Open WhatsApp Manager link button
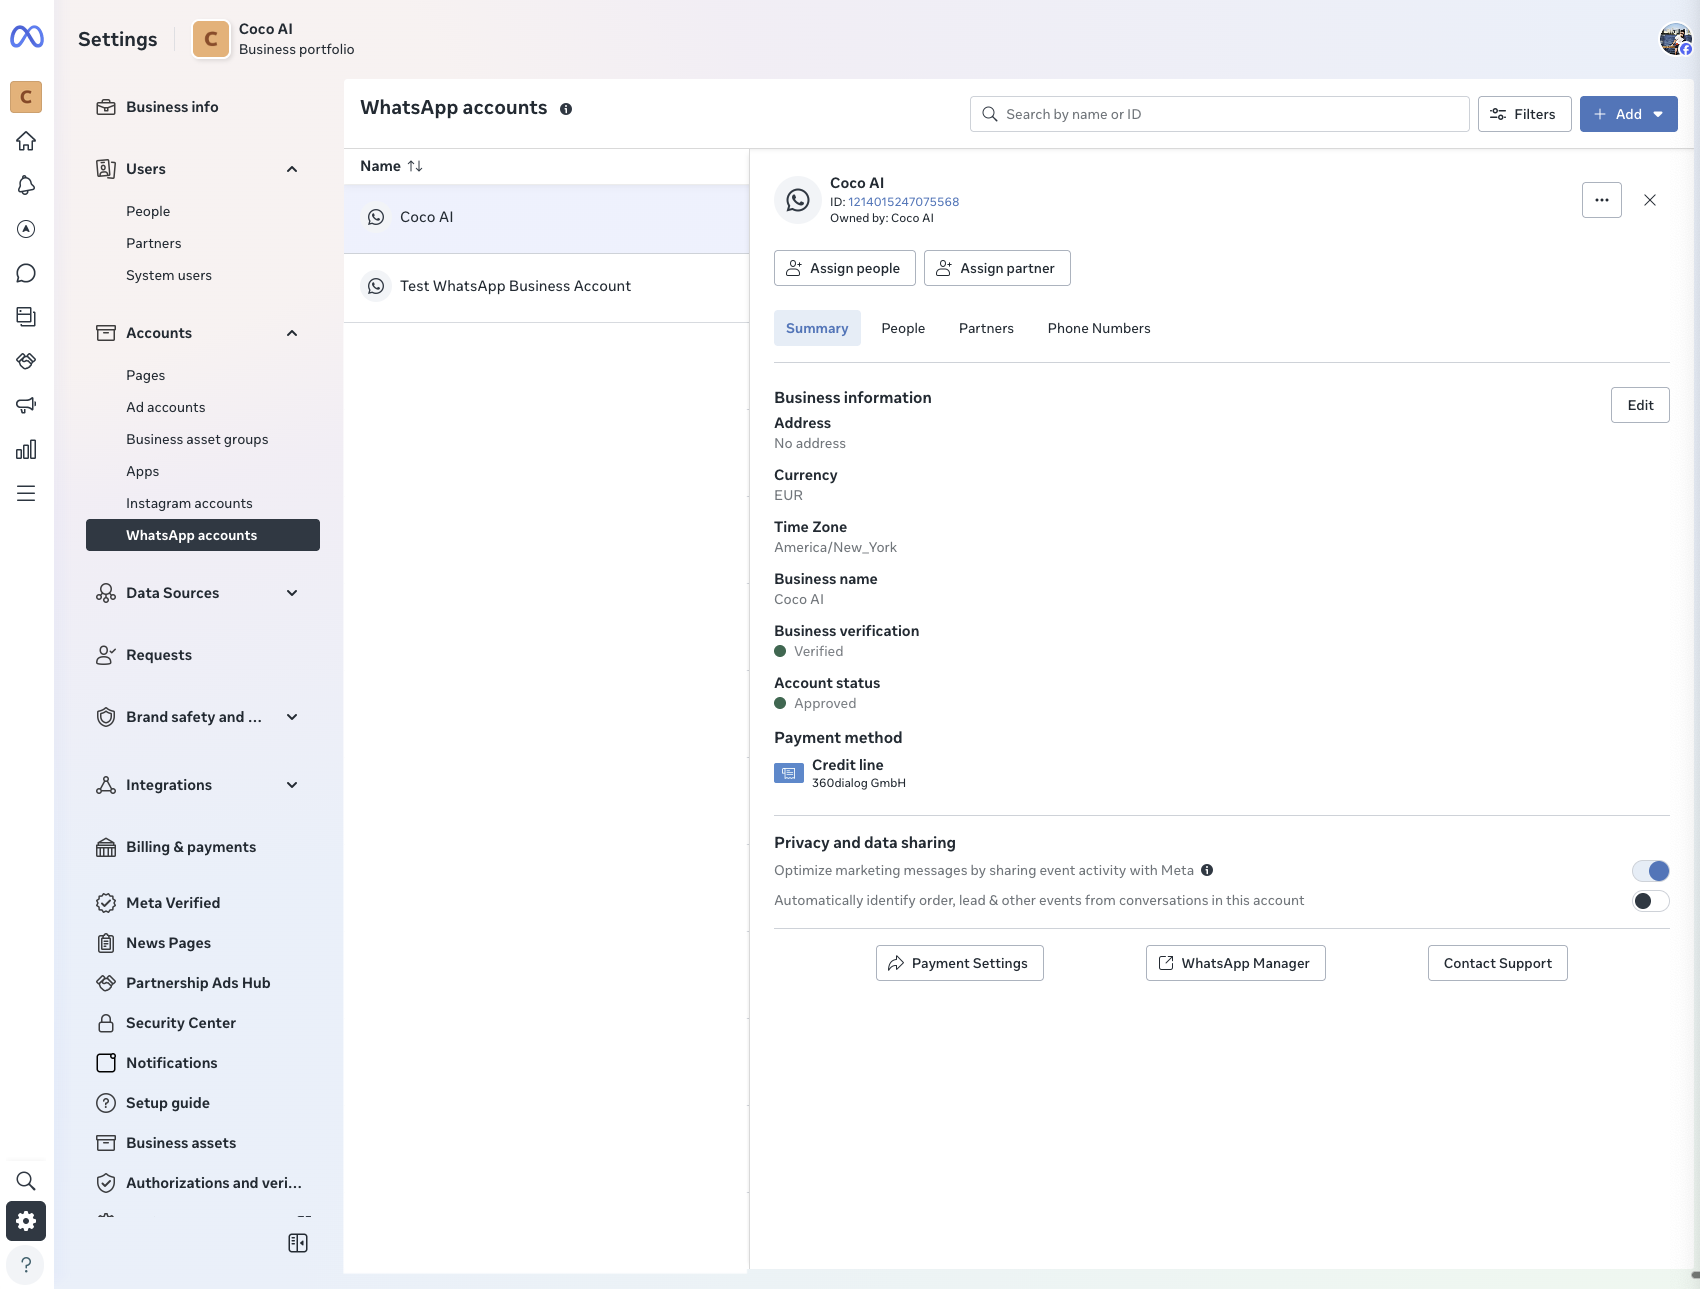 pos(1235,963)
